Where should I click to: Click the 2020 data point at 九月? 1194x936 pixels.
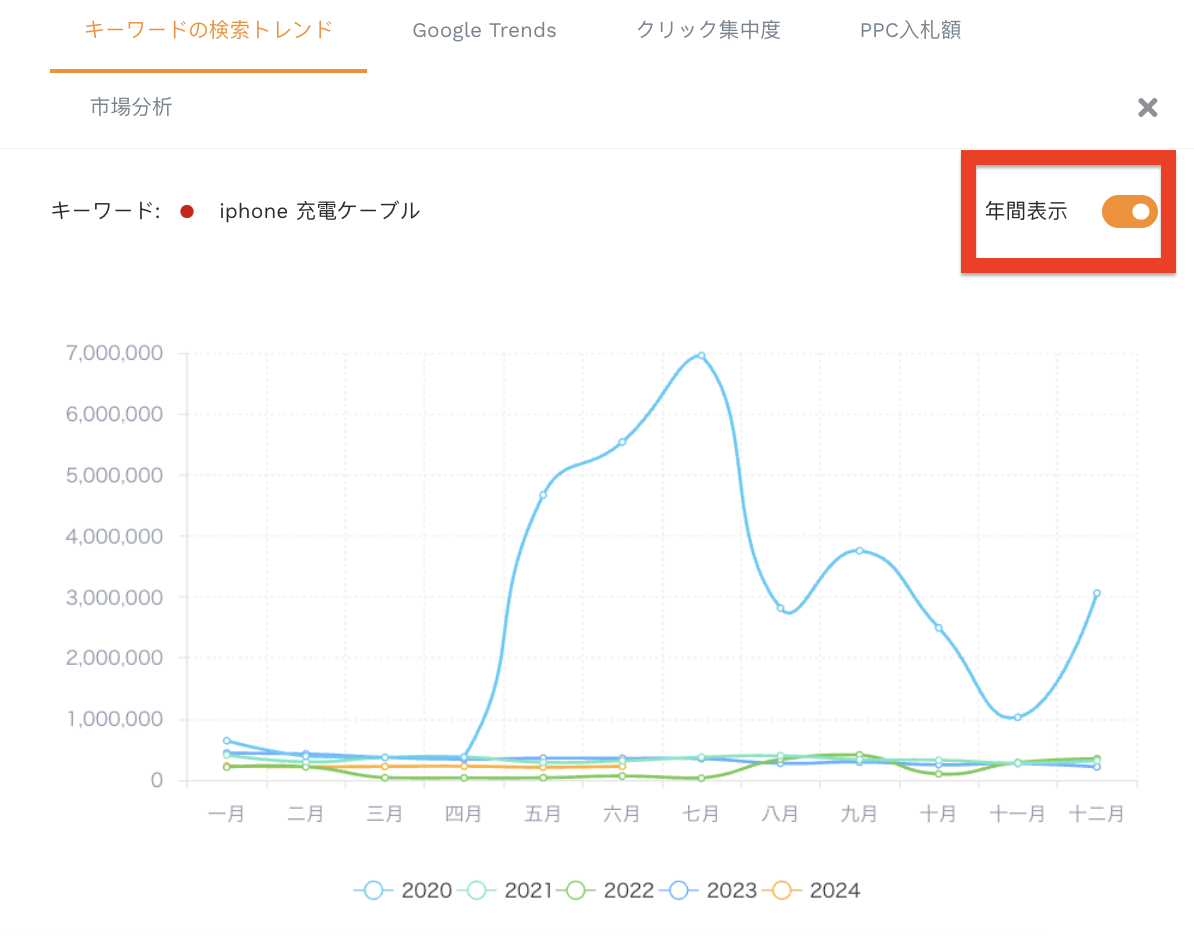(860, 551)
